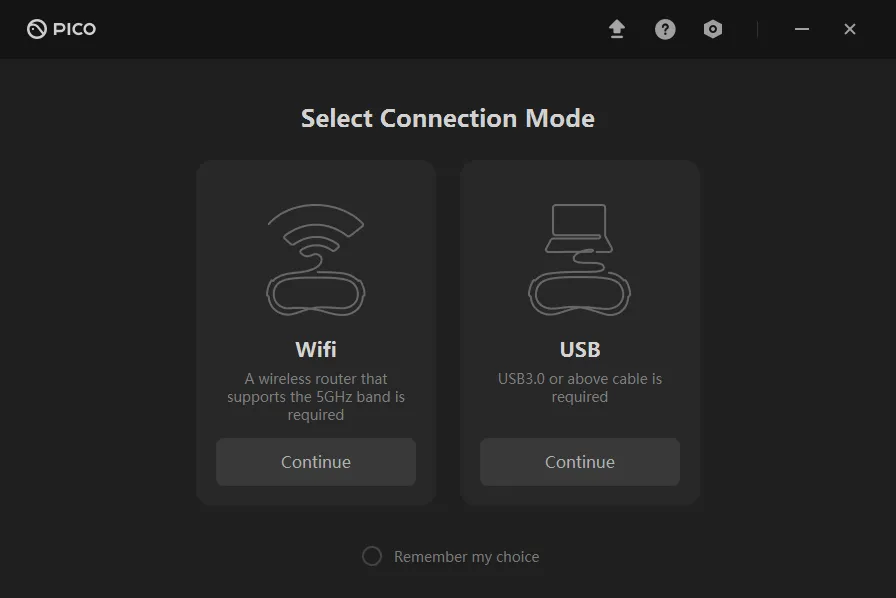
Task: Click the PICO logo
Action: point(60,29)
